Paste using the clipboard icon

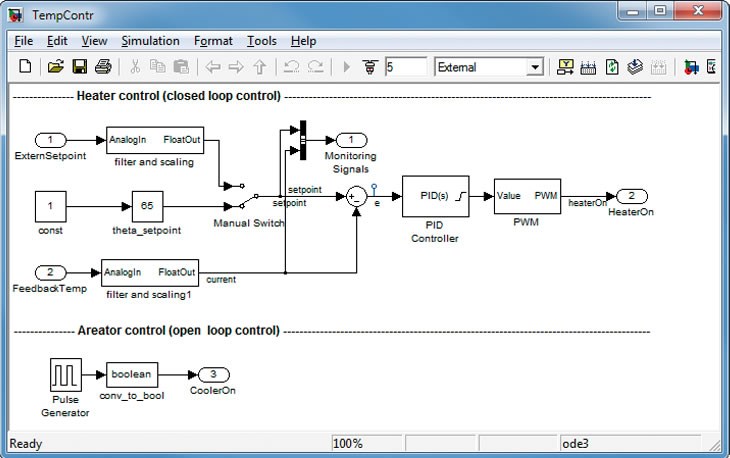point(181,67)
